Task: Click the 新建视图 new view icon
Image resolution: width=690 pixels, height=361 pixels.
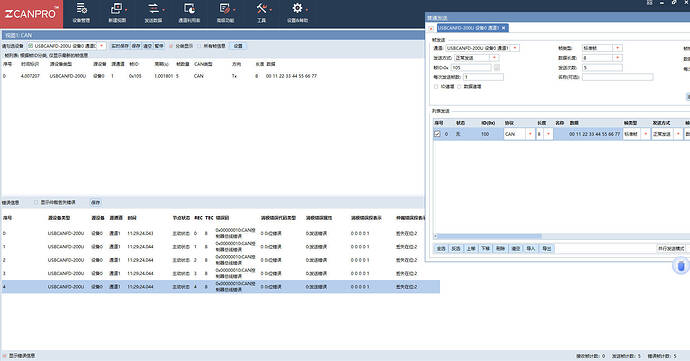Action: pyautogui.click(x=117, y=12)
